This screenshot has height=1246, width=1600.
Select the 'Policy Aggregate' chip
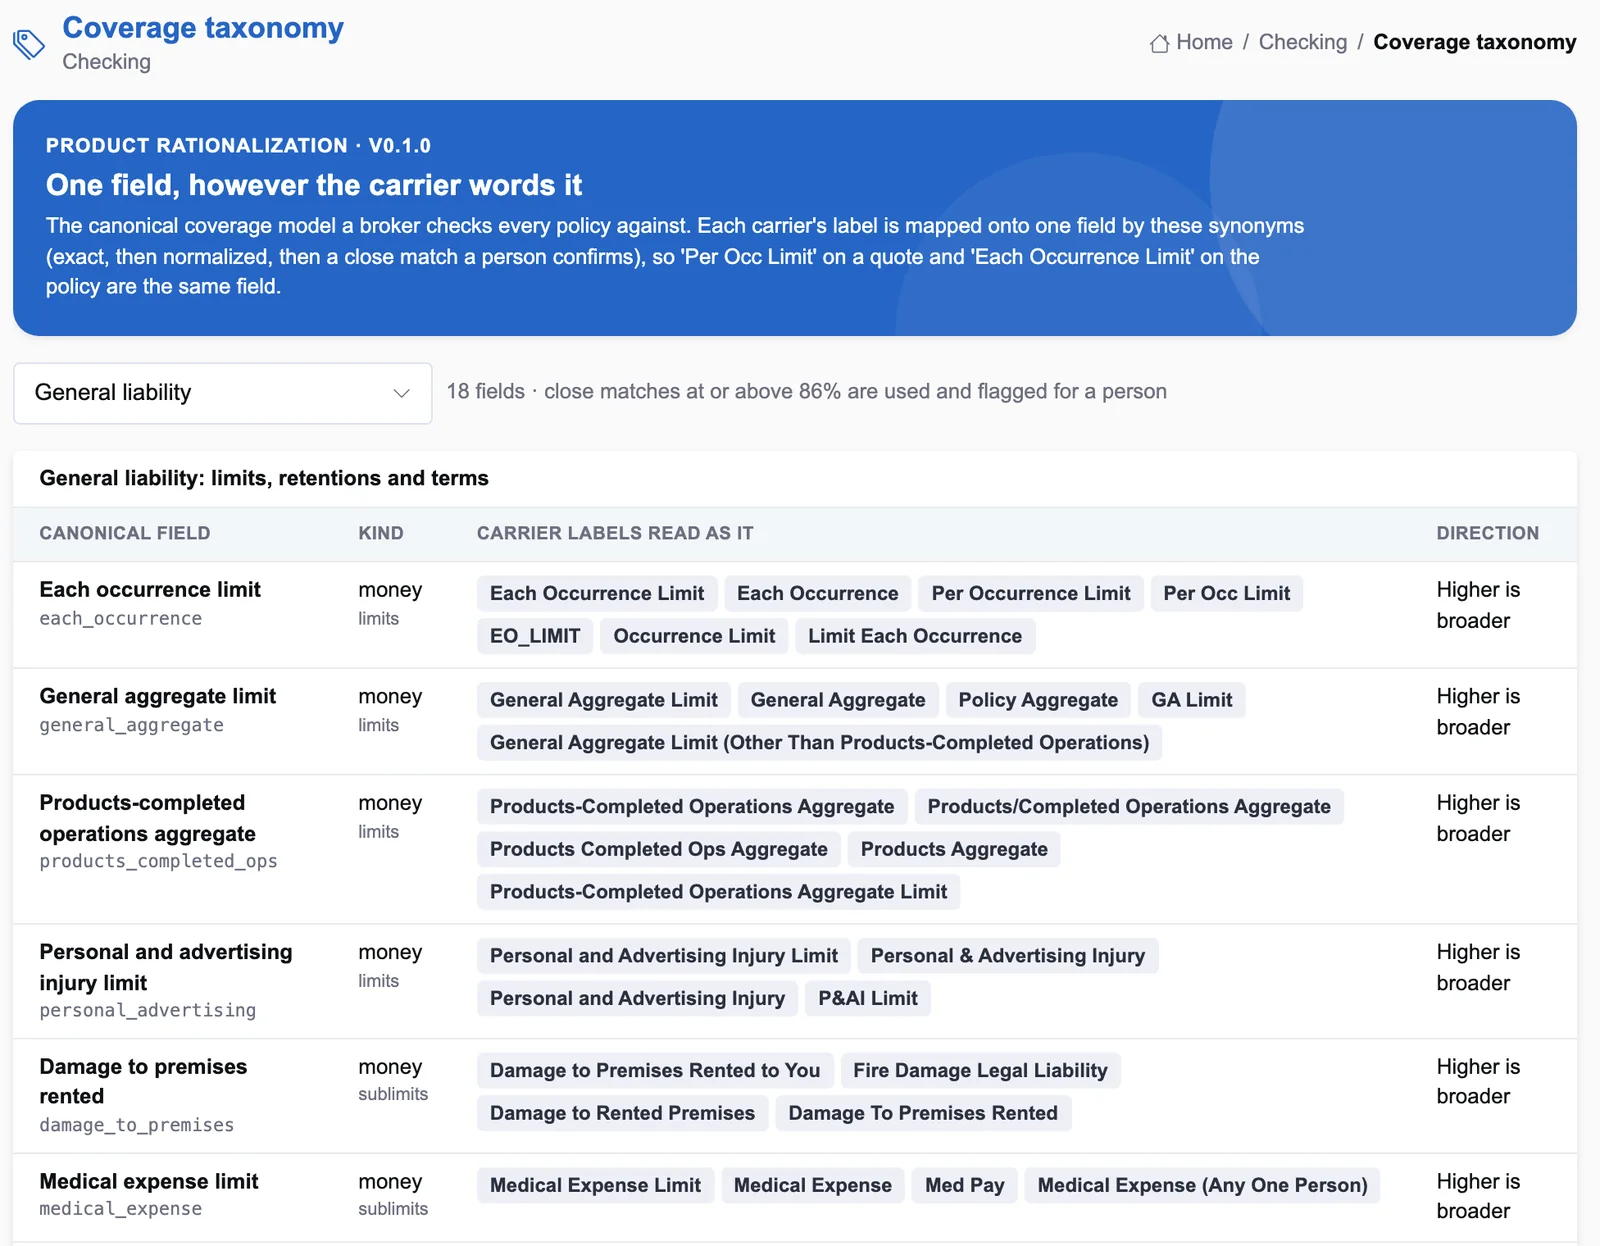(x=1038, y=700)
